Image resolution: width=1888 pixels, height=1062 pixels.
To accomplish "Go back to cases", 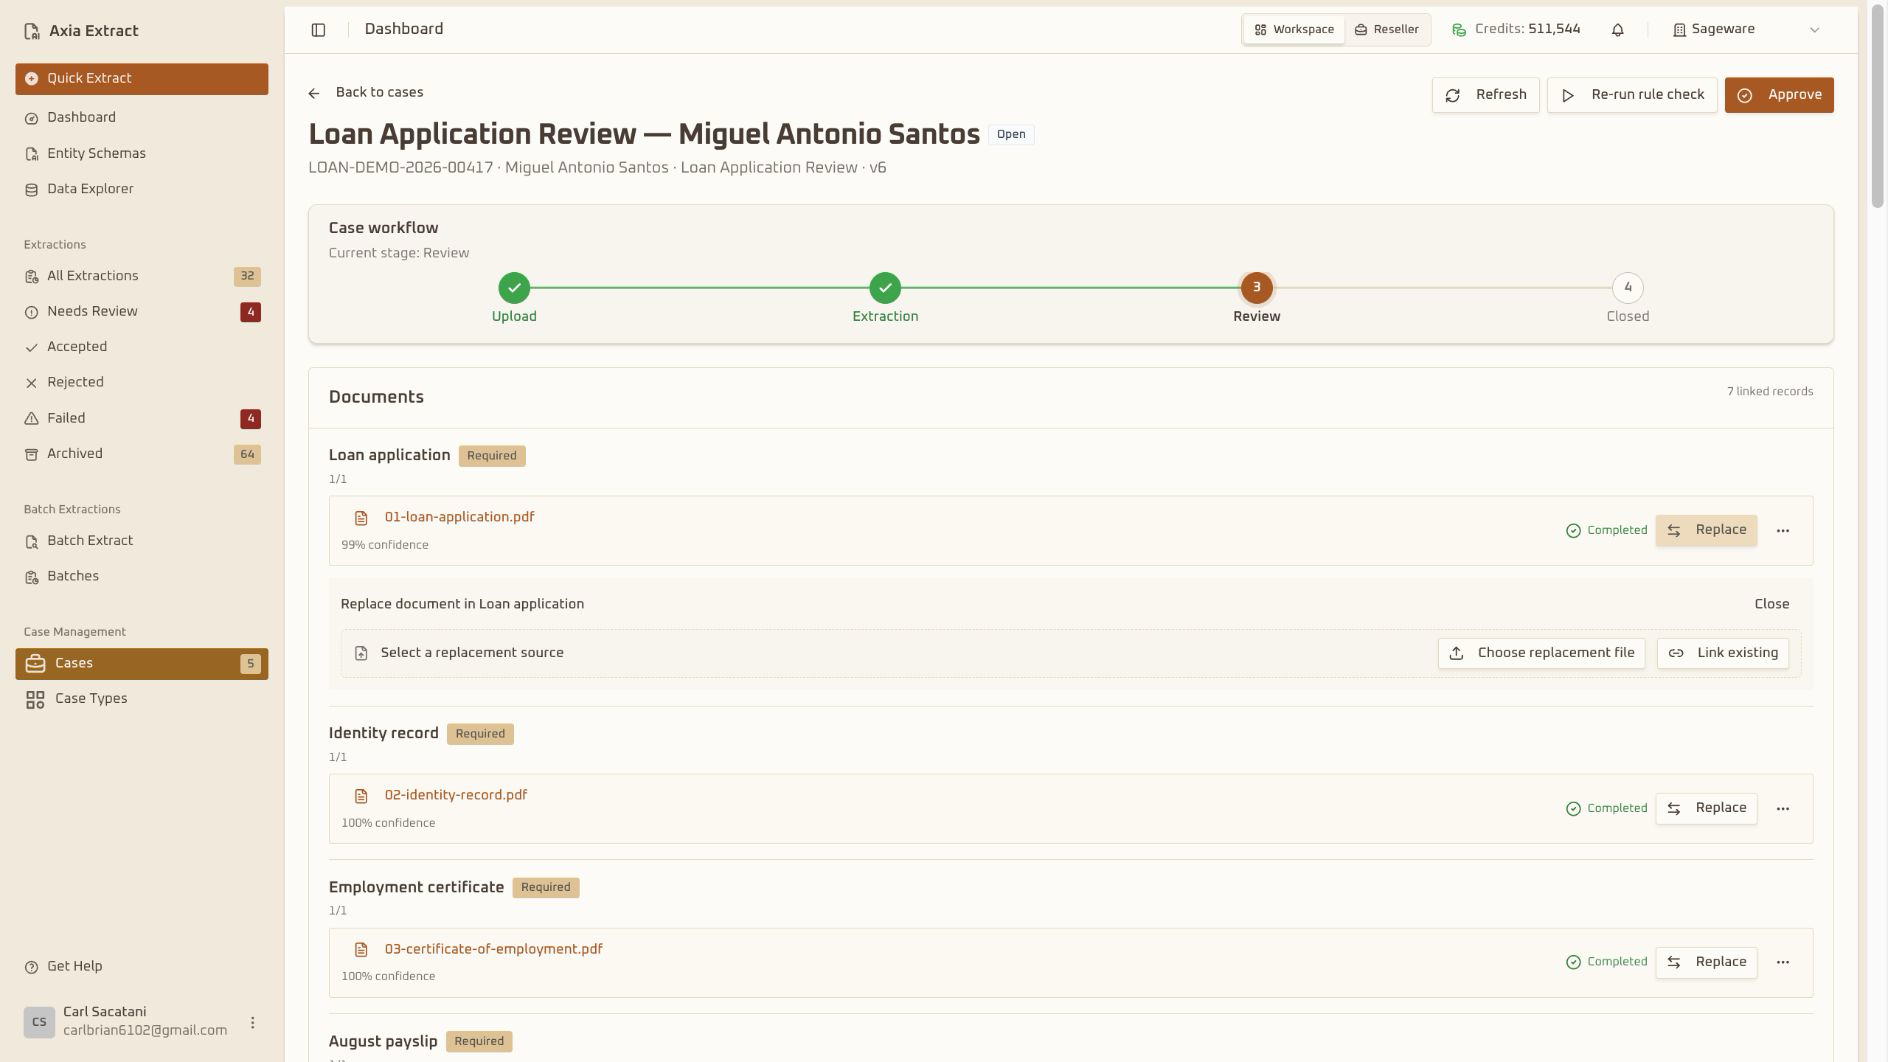I will coord(366,93).
